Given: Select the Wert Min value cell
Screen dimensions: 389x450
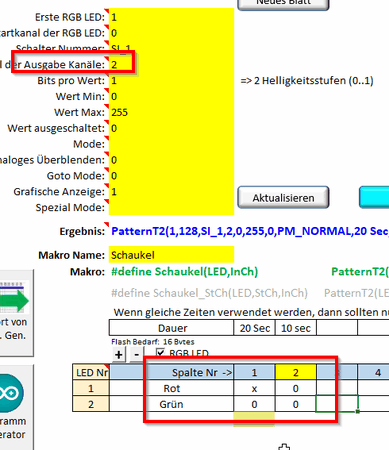Looking at the screenshot, I should coord(171,96).
